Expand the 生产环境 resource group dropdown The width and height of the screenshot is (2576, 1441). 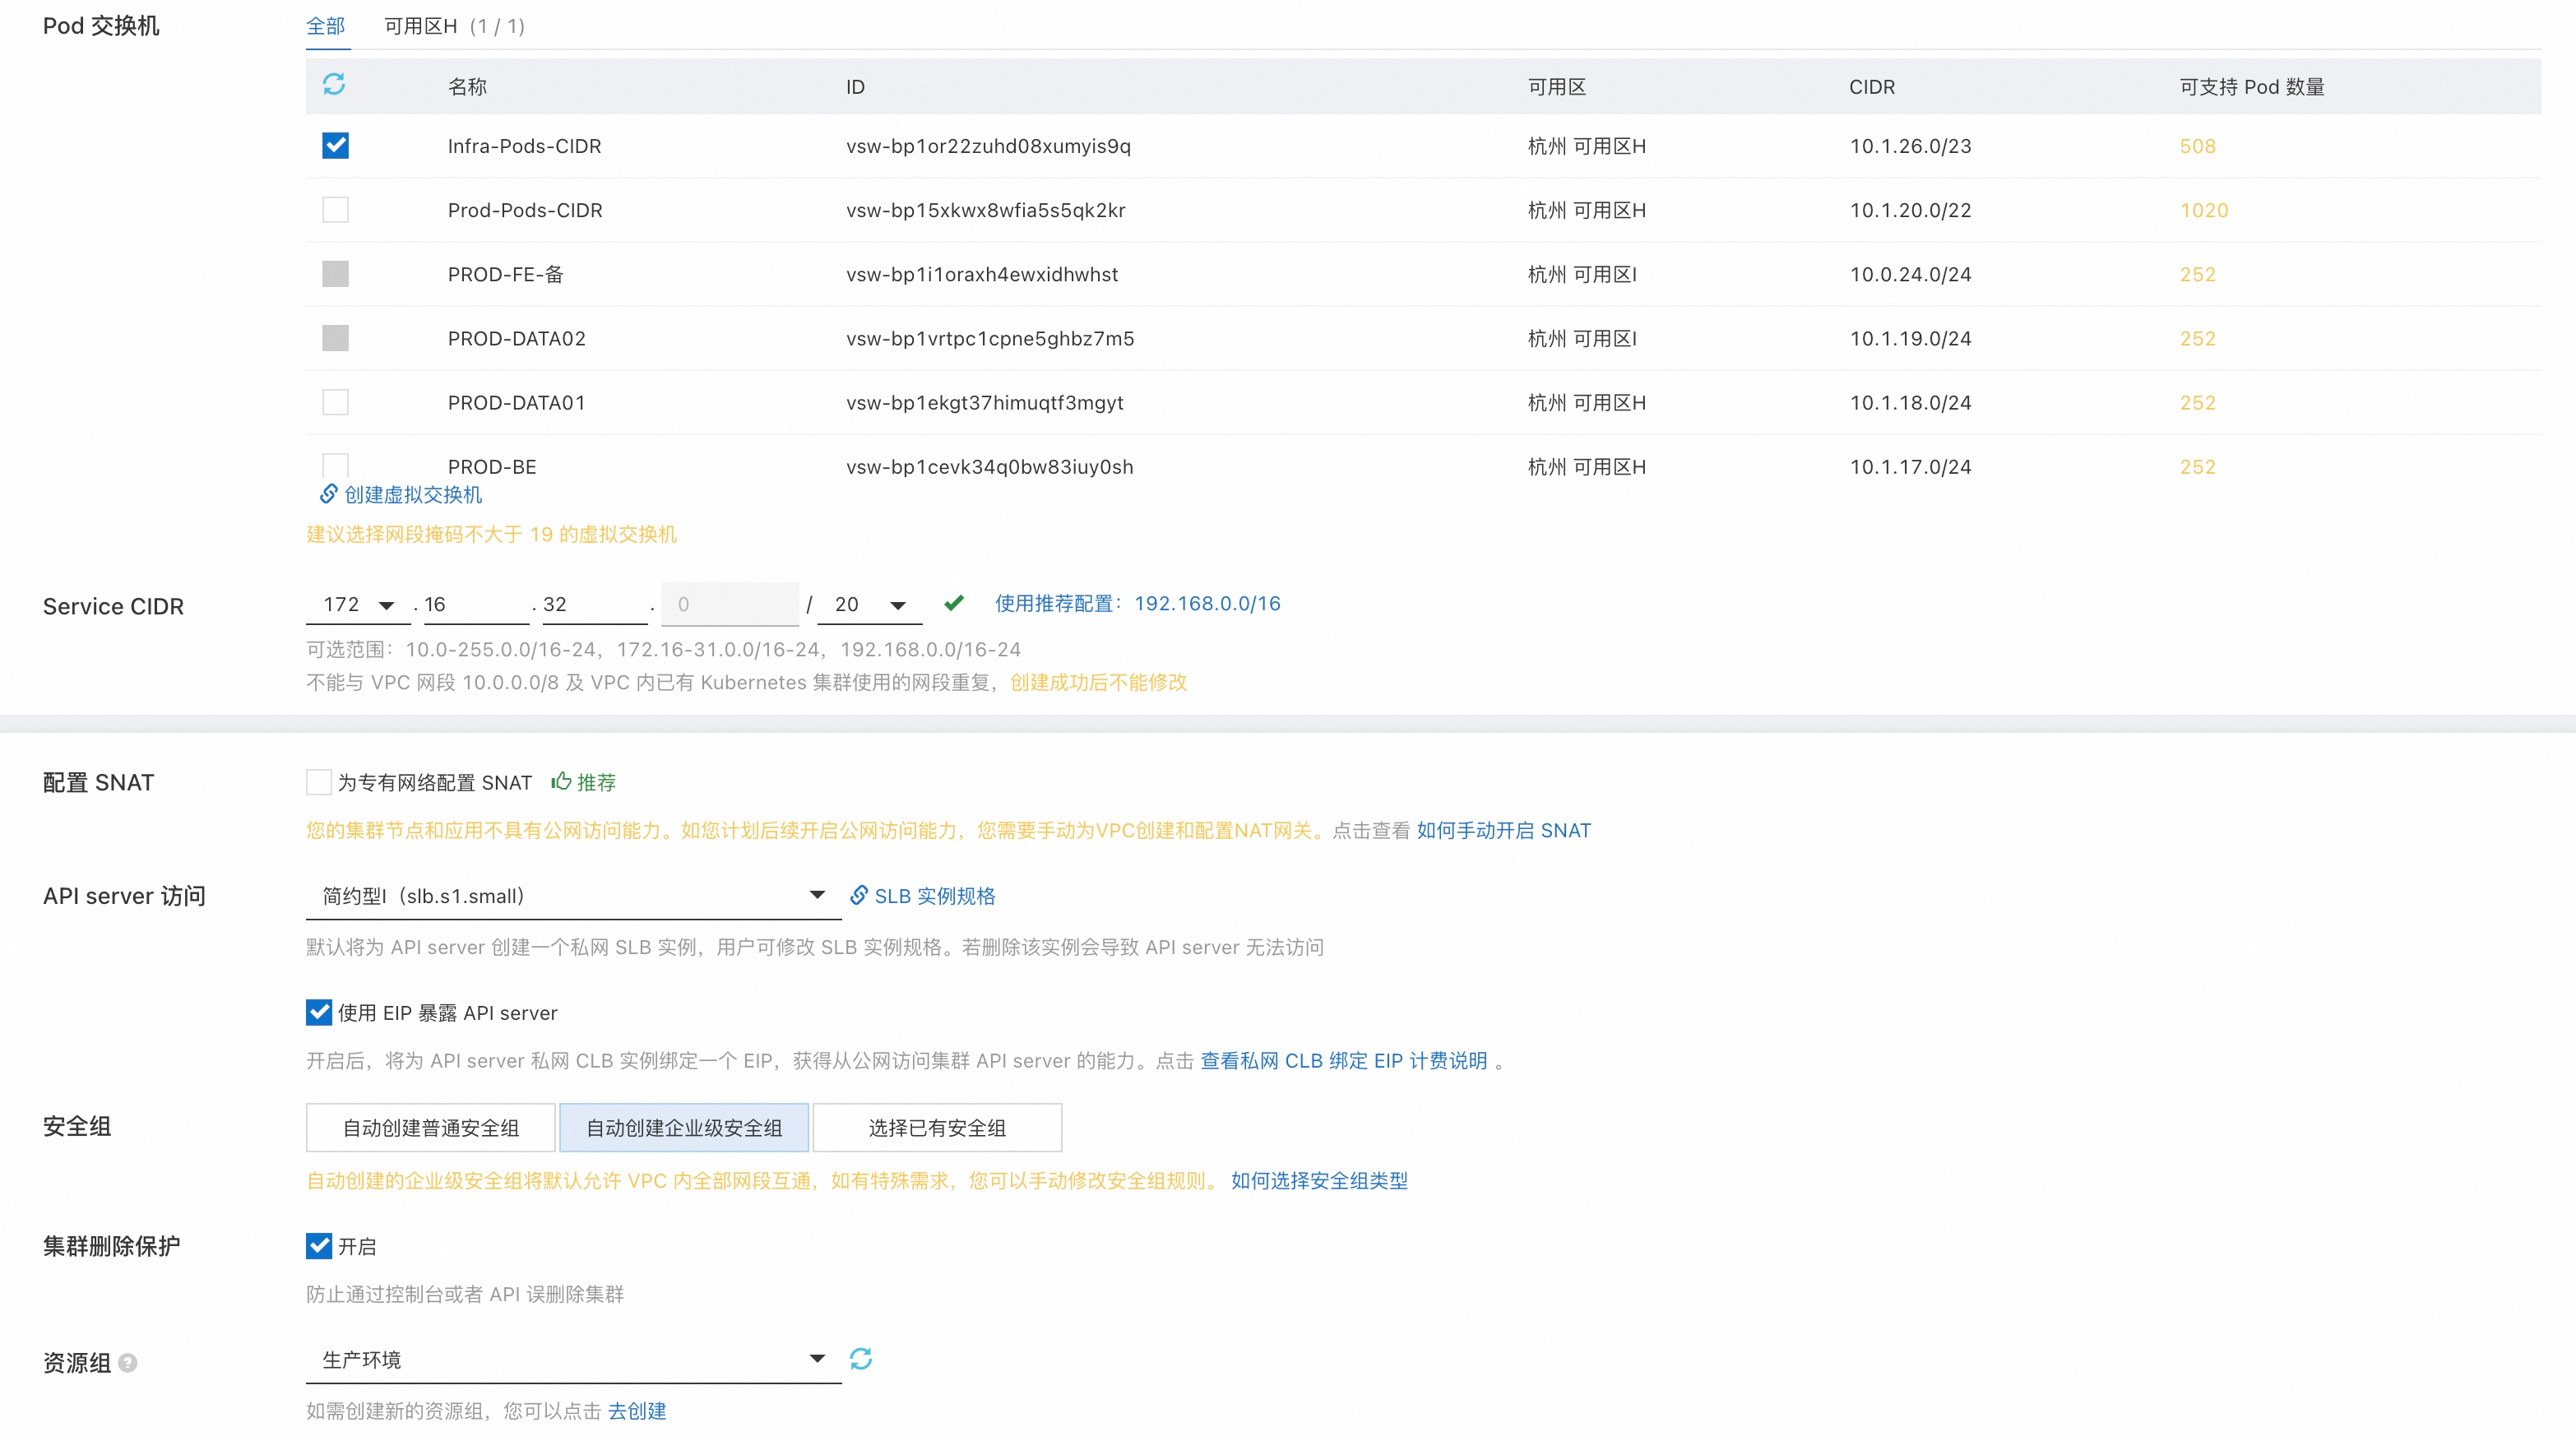point(573,1359)
